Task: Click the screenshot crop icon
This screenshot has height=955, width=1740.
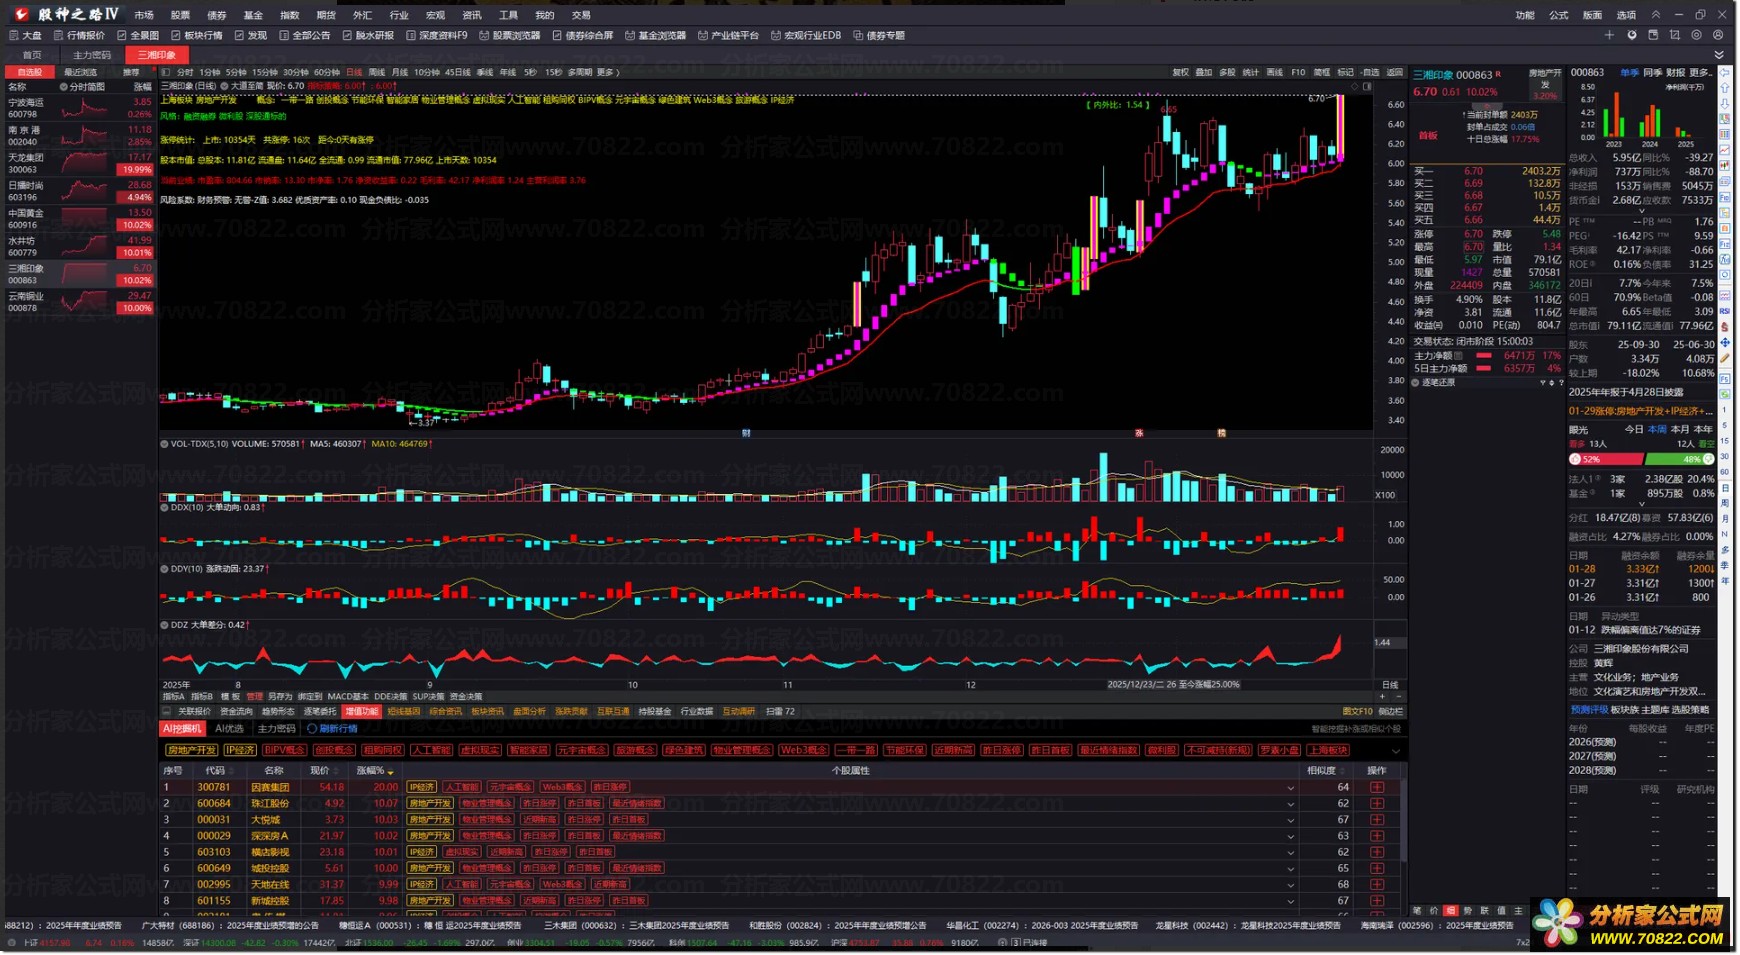Action: pos(1675,35)
